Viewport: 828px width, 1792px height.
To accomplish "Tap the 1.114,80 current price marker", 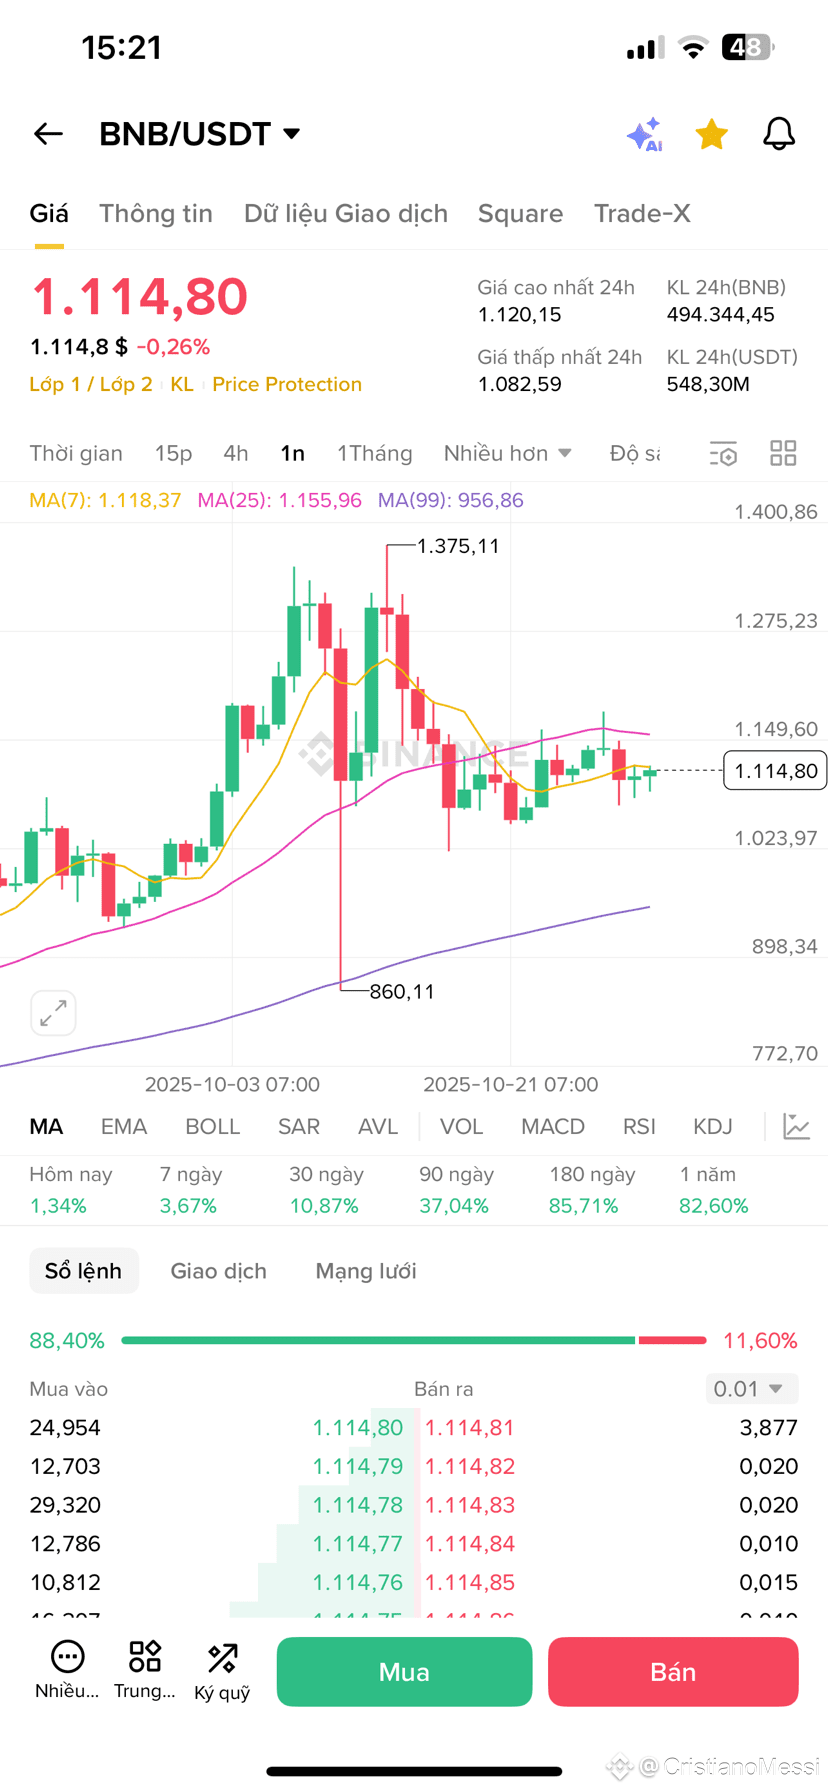I will 775,771.
